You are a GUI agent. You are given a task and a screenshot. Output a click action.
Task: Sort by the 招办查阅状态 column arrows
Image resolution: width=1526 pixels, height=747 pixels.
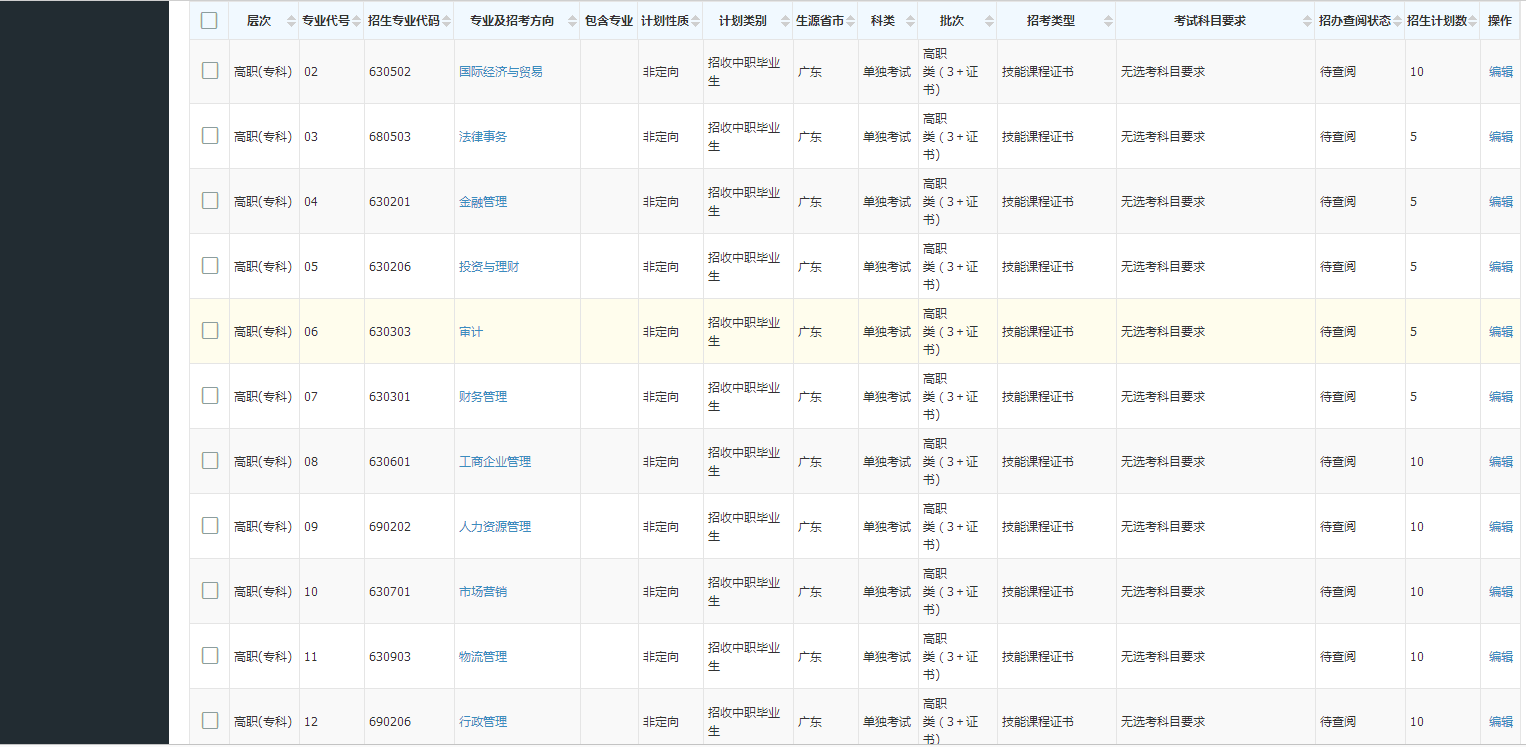pos(1397,21)
